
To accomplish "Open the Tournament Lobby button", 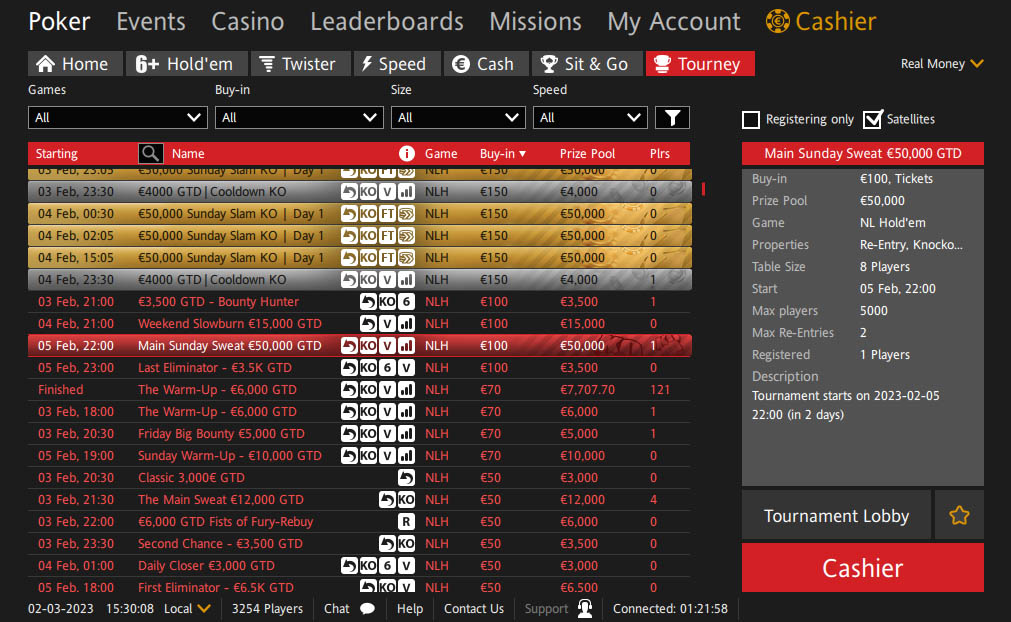I will pos(836,516).
